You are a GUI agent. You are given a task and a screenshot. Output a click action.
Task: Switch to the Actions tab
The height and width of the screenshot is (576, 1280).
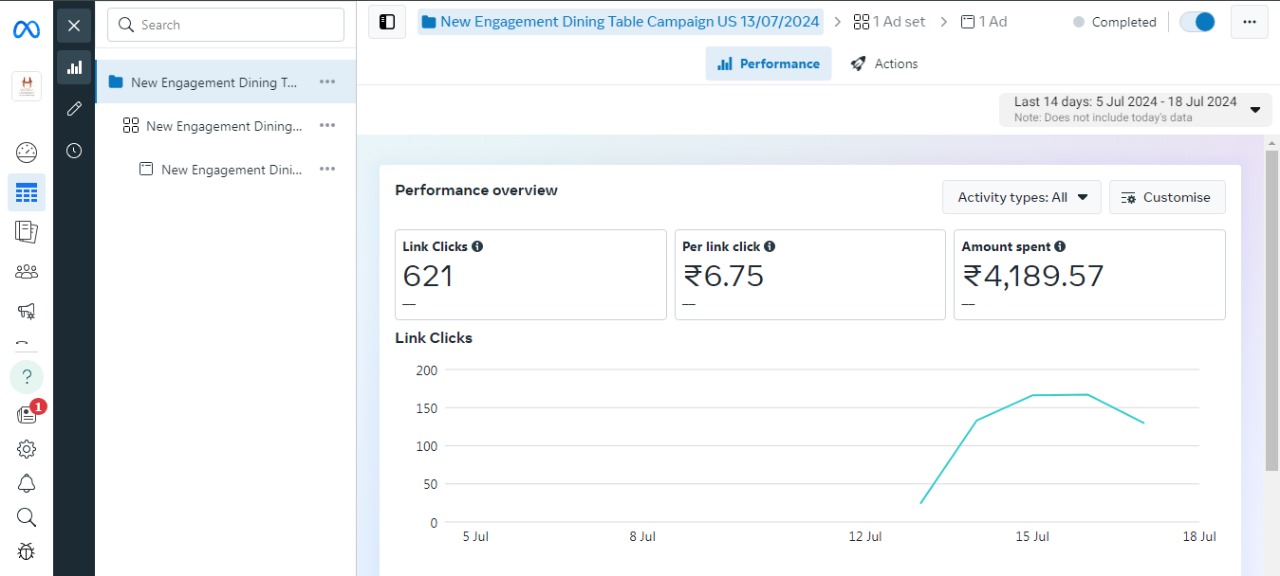[x=884, y=64]
